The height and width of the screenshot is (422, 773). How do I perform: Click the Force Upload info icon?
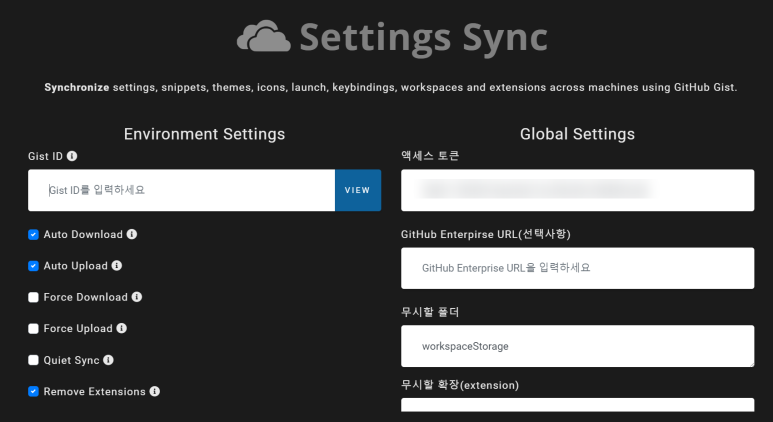[x=122, y=328]
